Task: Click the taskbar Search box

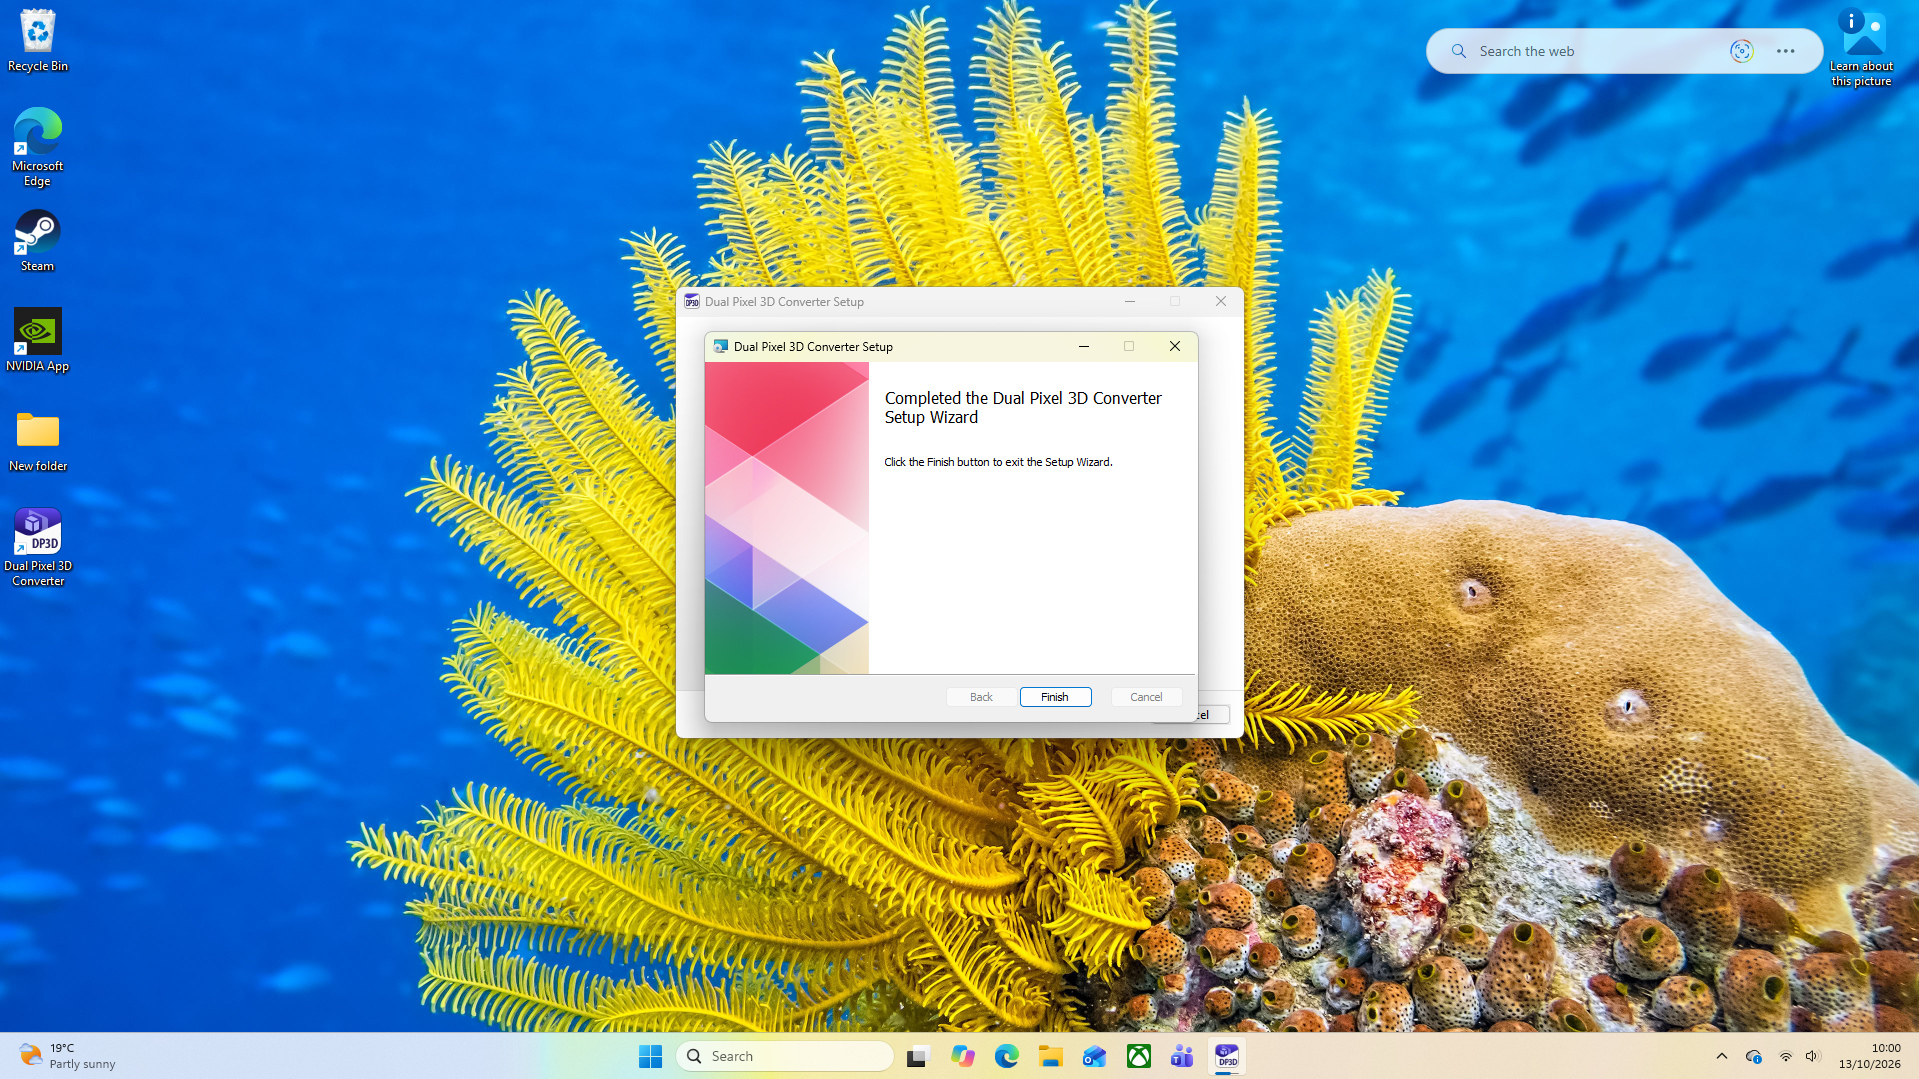Action: (785, 1056)
